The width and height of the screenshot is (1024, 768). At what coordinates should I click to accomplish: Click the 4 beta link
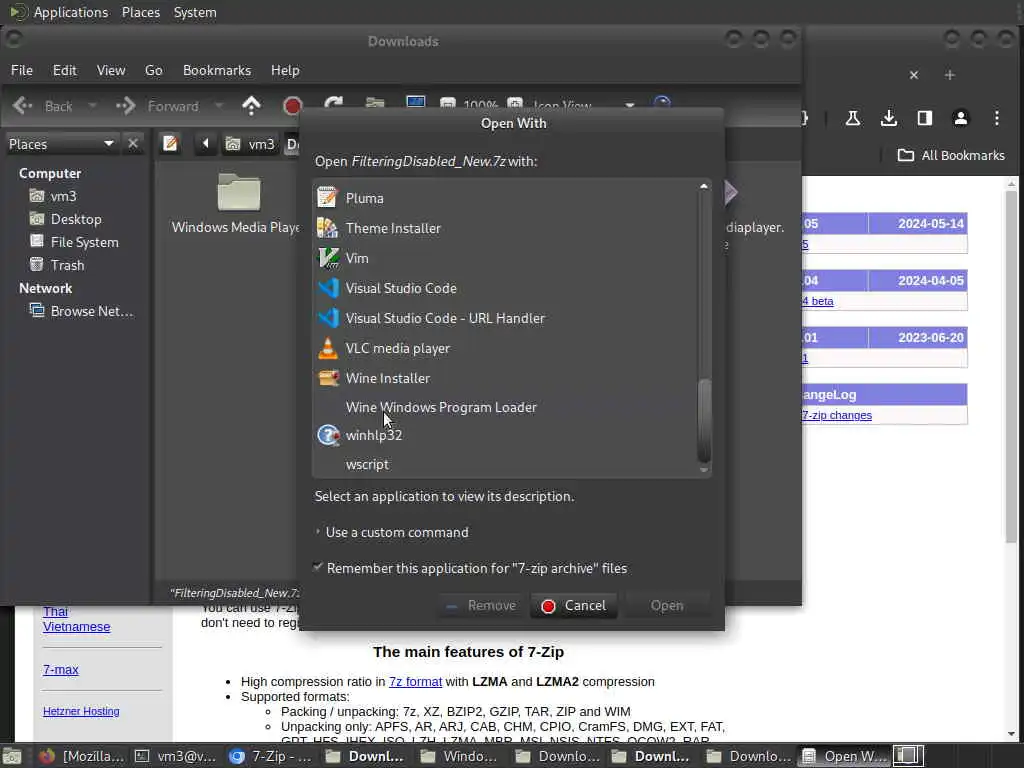[818, 301]
